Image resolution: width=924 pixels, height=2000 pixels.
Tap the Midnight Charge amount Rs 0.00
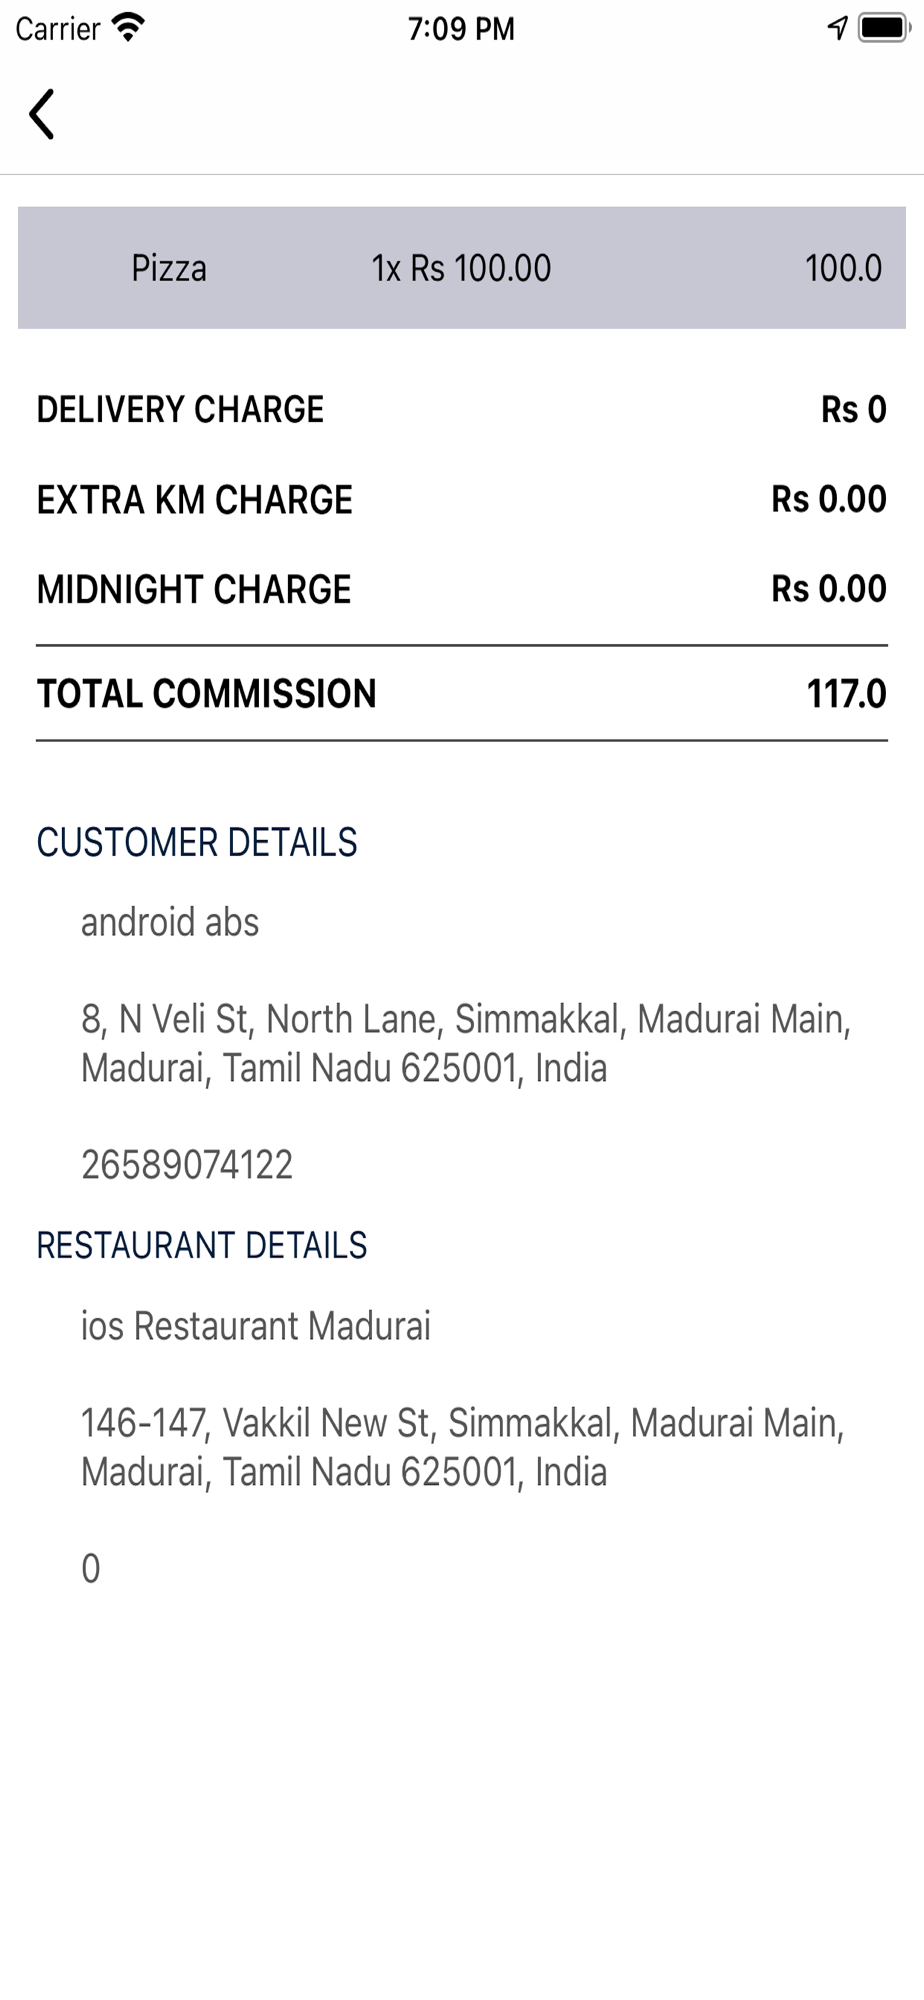pos(828,589)
